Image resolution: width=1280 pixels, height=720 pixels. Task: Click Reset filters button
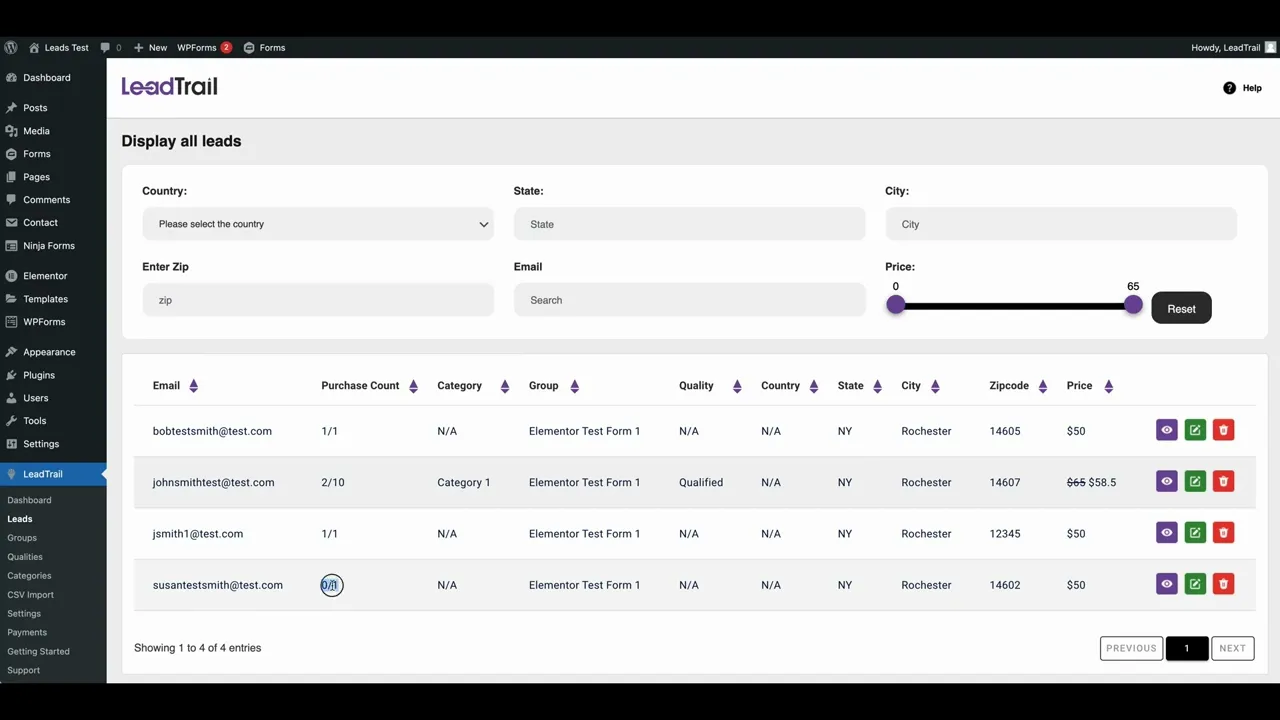[1181, 308]
